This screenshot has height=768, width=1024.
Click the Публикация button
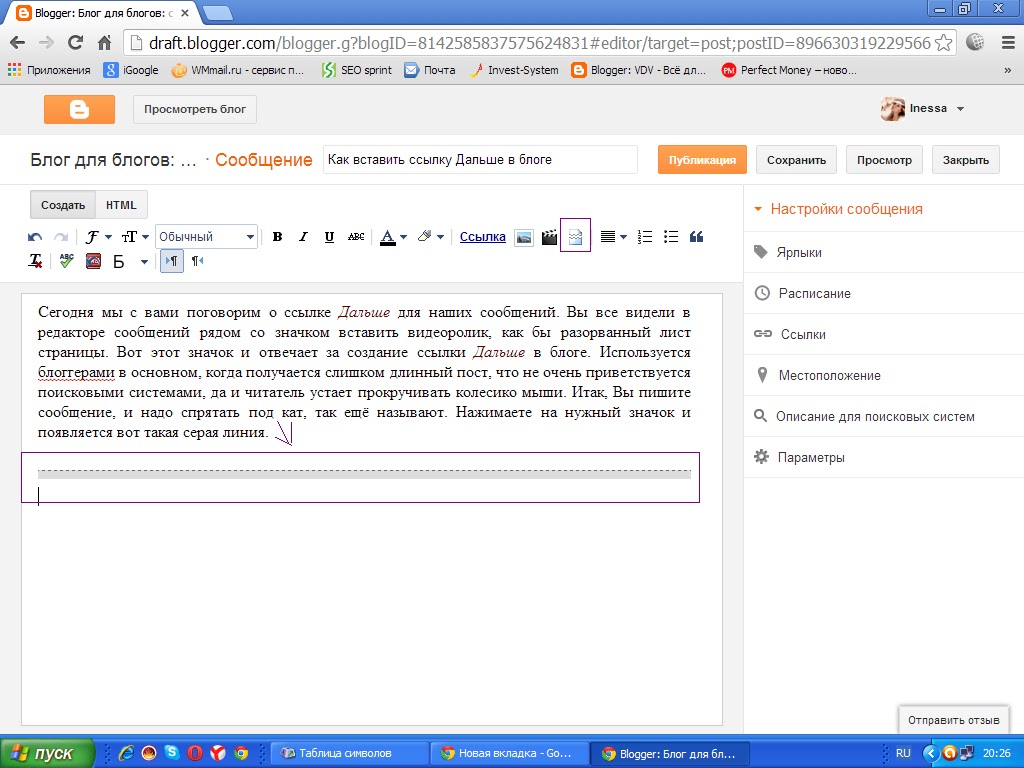pos(702,160)
